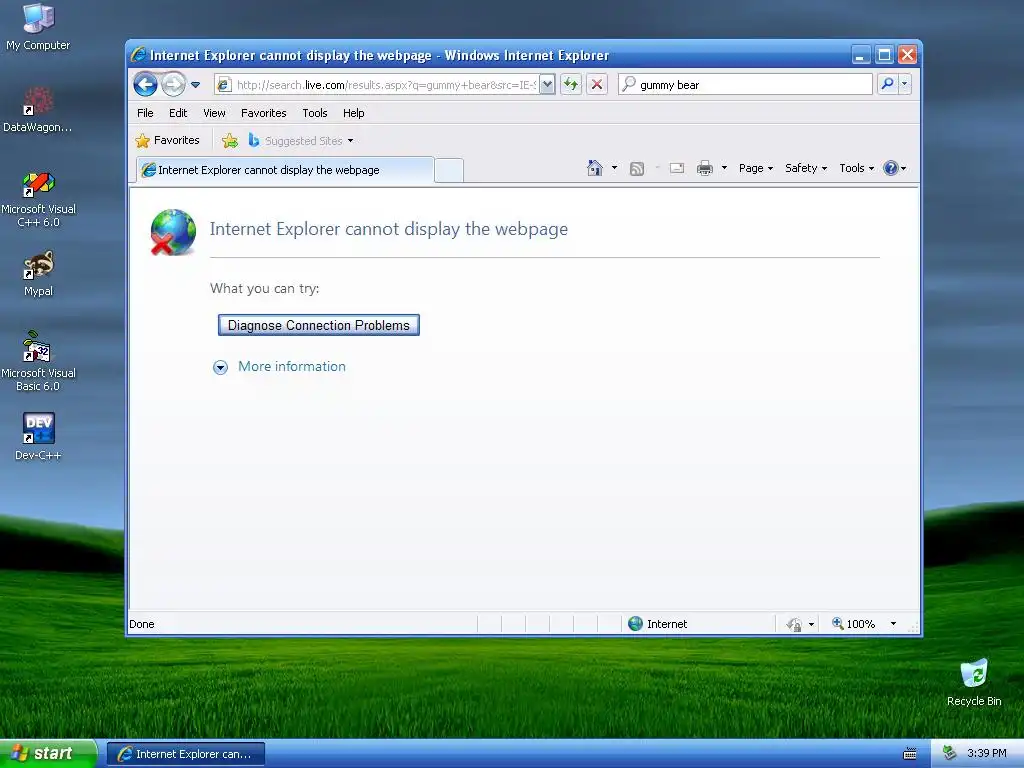The image size is (1024, 768).
Task: Select the My Computer desktop icon
Action: 38,27
